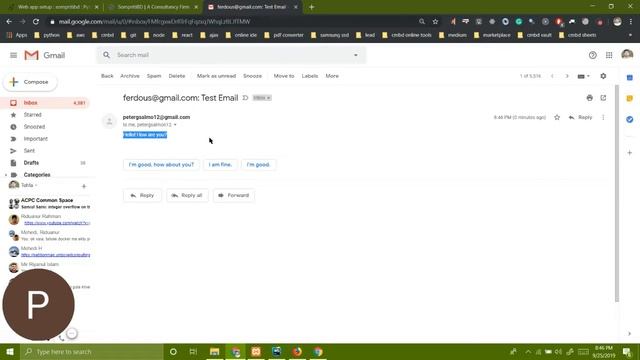Reload the page in Chrome

tap(36, 22)
